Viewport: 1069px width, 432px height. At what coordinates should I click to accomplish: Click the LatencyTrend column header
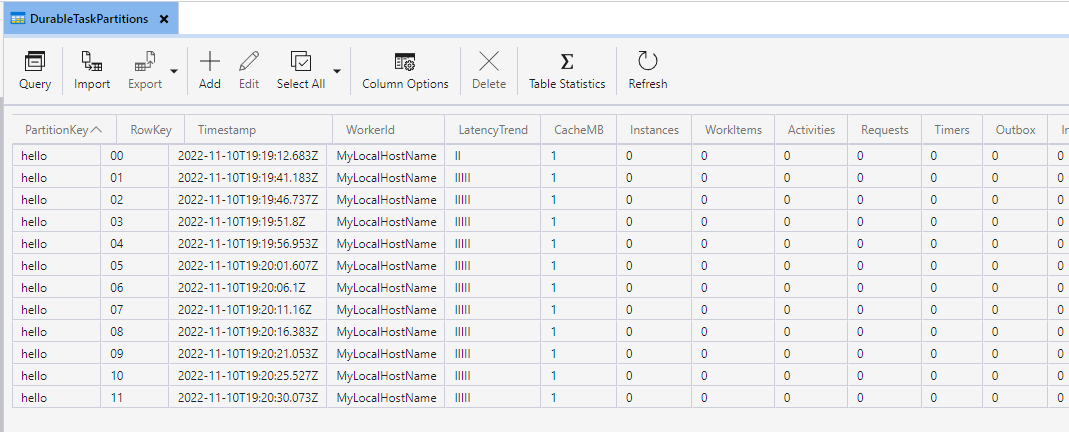click(x=491, y=130)
